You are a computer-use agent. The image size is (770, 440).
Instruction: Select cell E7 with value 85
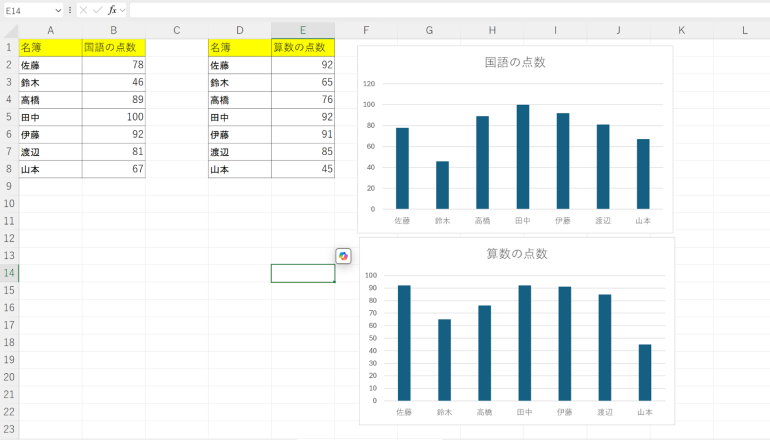pos(303,152)
